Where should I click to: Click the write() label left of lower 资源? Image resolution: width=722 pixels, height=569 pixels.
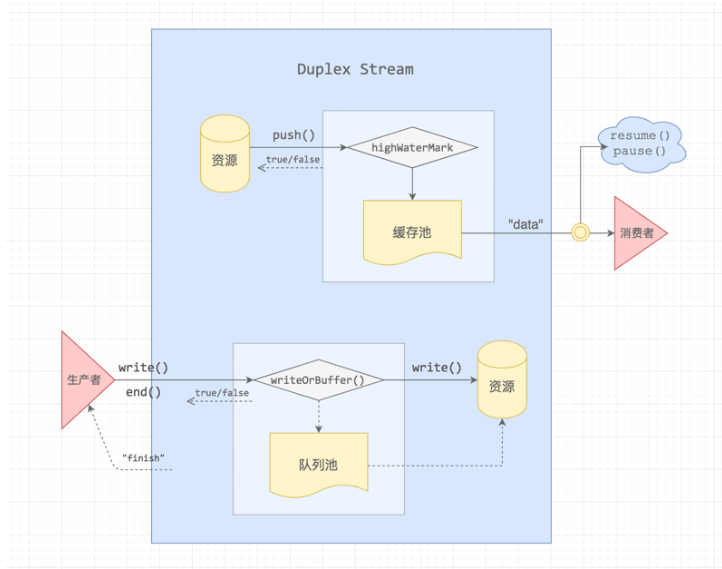(437, 367)
